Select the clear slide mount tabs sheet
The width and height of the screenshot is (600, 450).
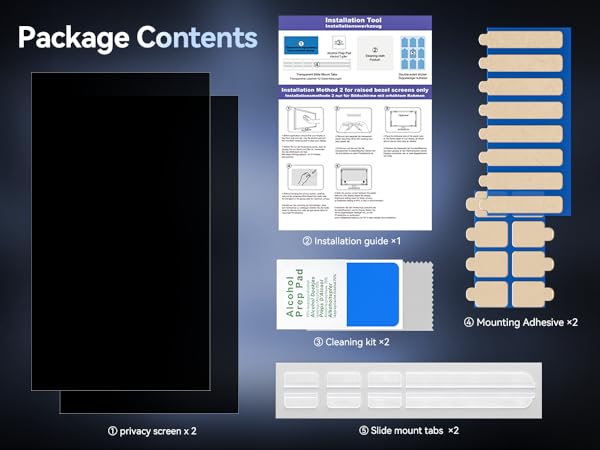pyautogui.click(x=409, y=390)
